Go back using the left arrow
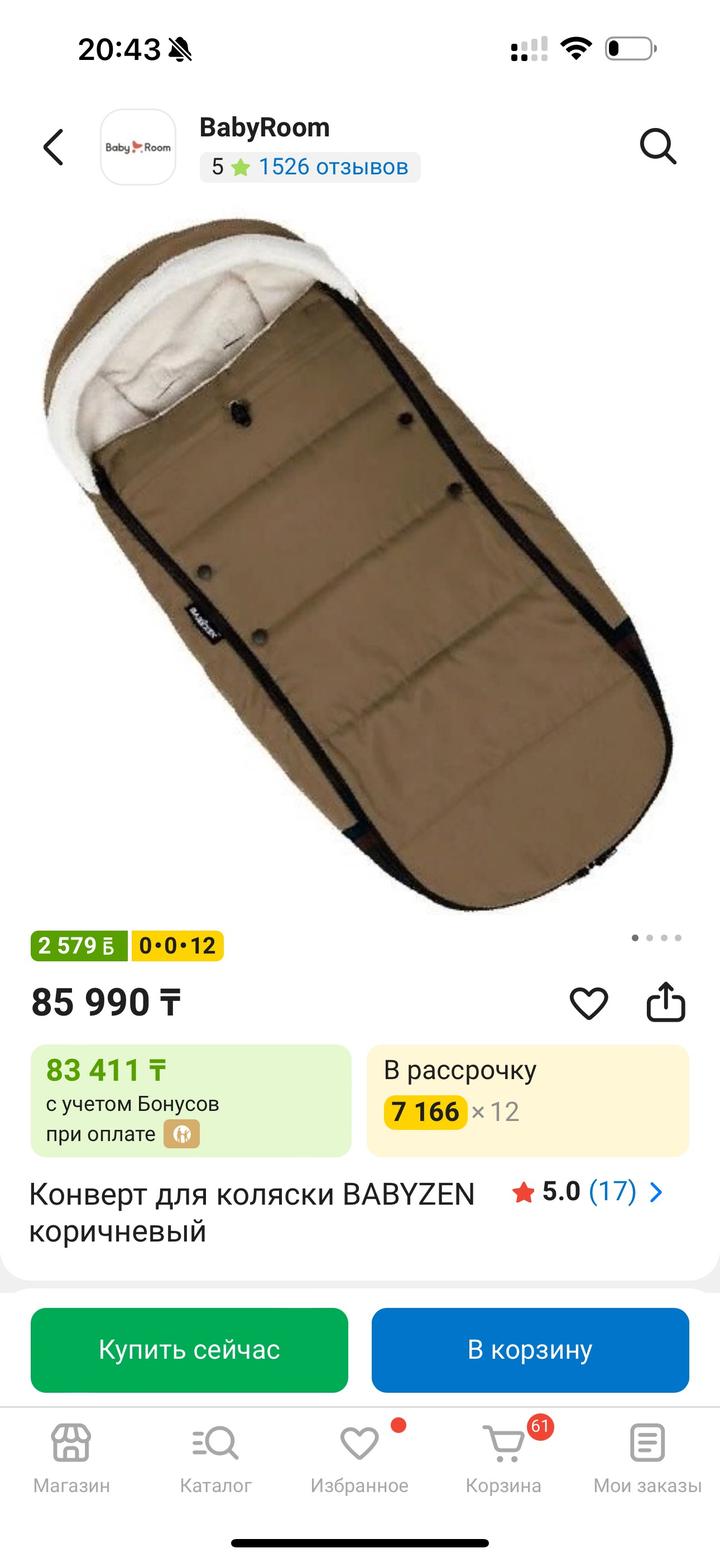The height and width of the screenshot is (1561, 720). click(53, 147)
